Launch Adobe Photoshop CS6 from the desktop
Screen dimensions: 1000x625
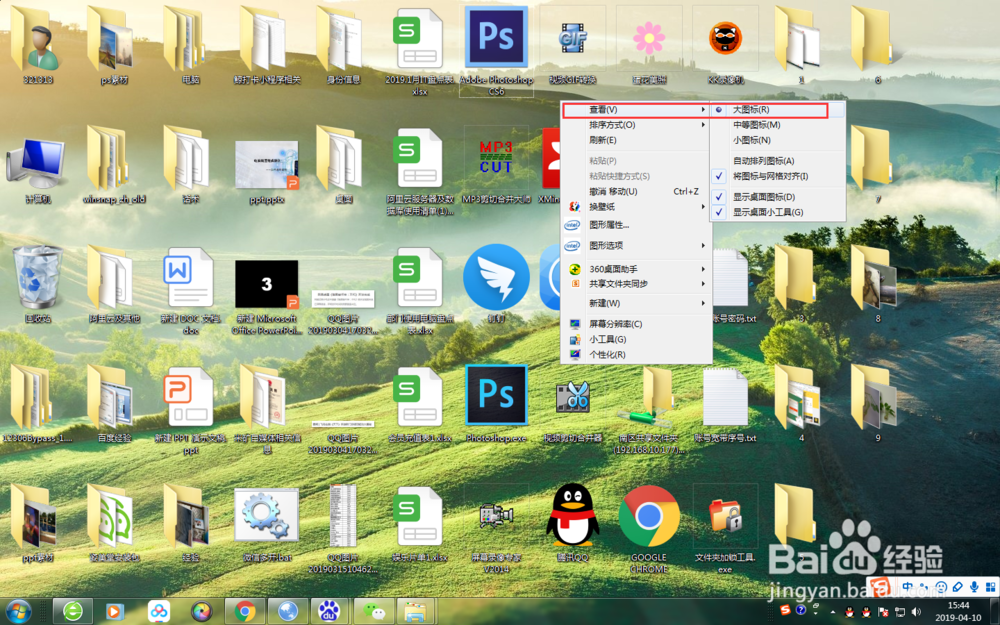(x=496, y=37)
